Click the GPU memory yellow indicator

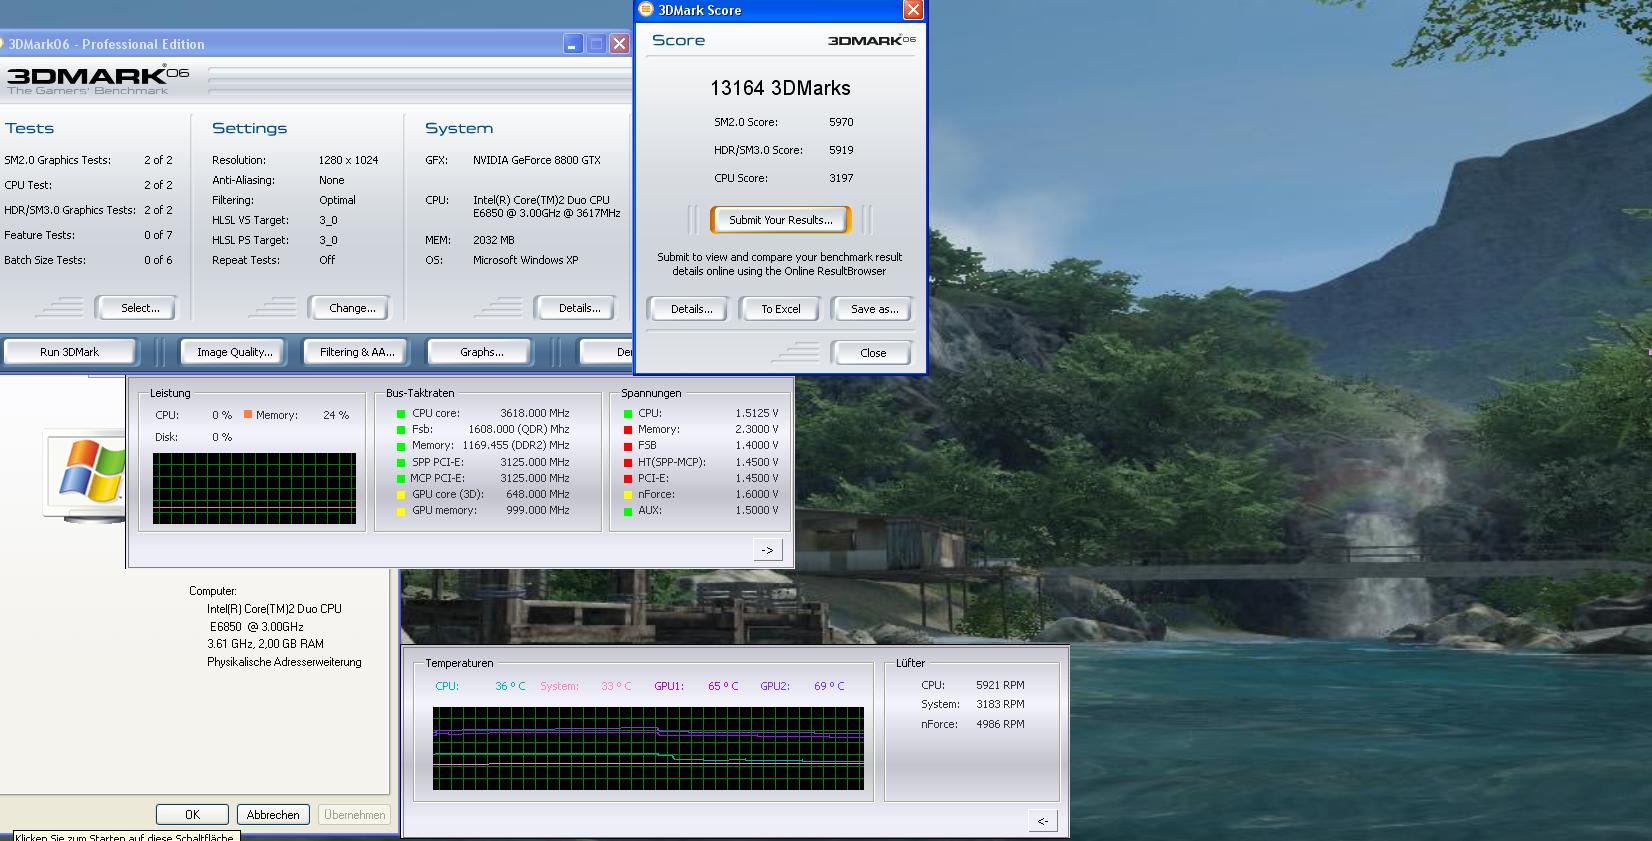click(x=401, y=510)
